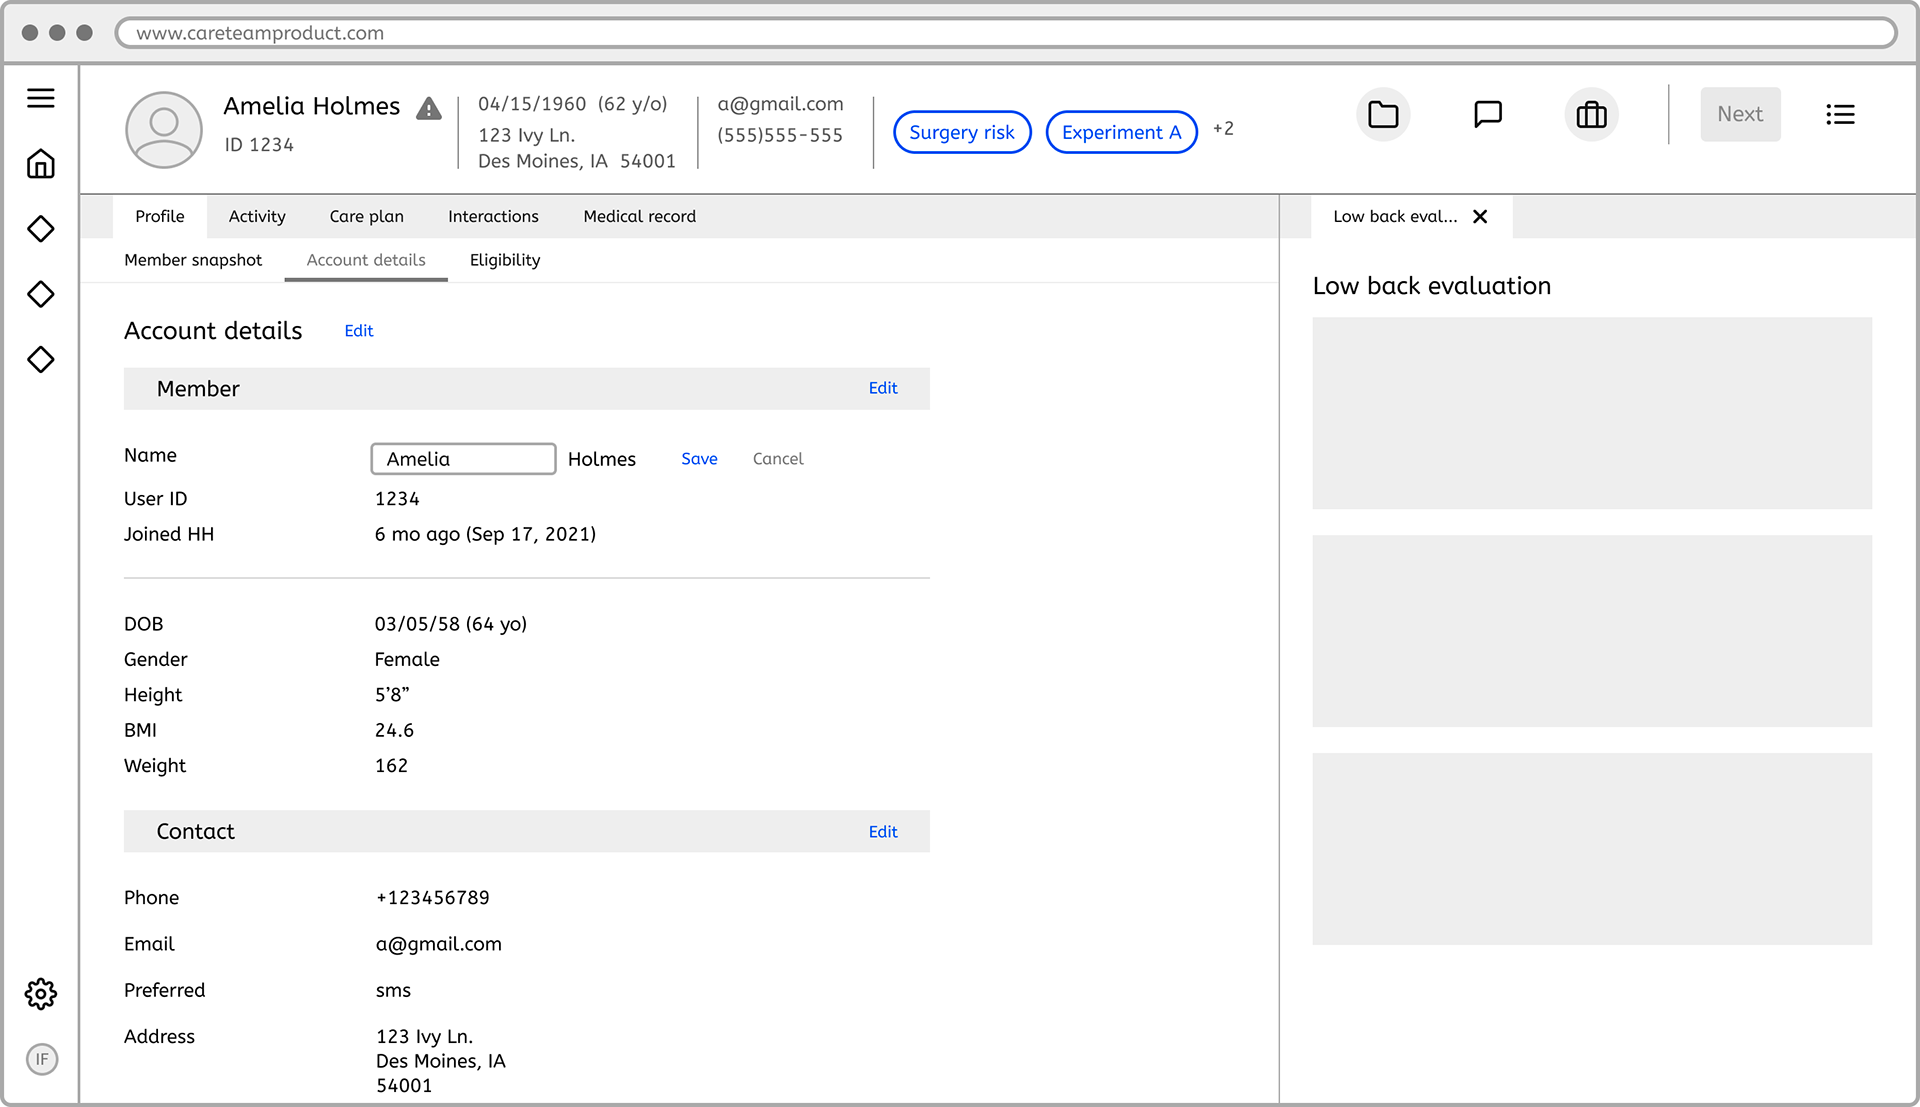The height and width of the screenshot is (1107, 1920).
Task: Open settings gear in sidebar
Action: pyautogui.click(x=41, y=993)
